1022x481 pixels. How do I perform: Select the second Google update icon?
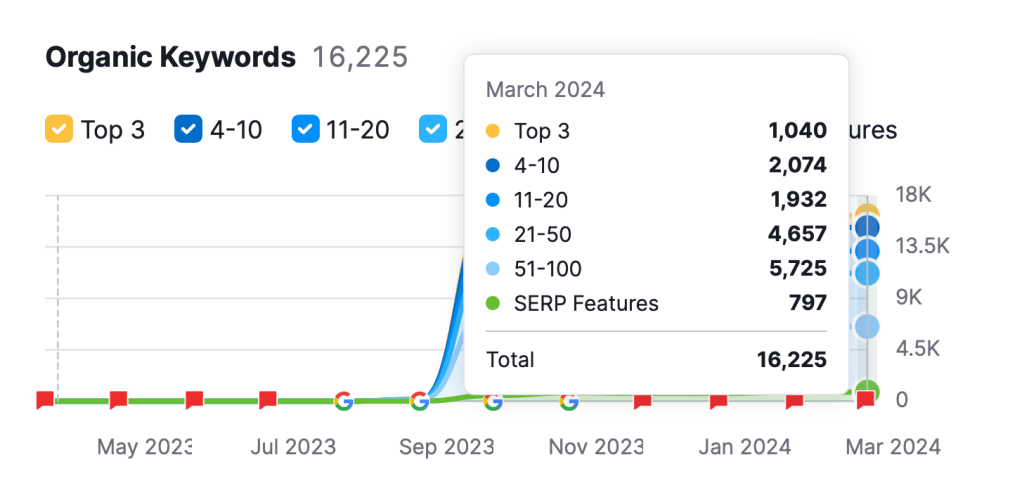click(x=419, y=401)
